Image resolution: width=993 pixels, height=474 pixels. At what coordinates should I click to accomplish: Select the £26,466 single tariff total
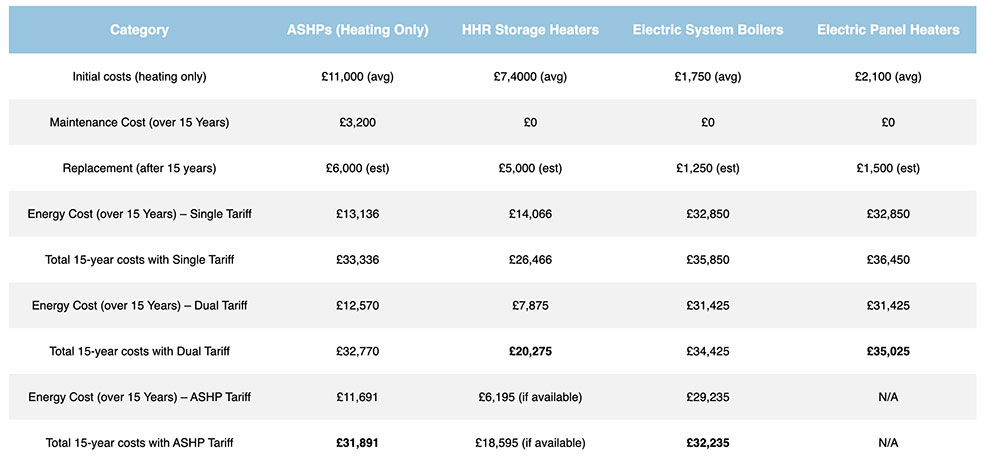pyautogui.click(x=531, y=260)
